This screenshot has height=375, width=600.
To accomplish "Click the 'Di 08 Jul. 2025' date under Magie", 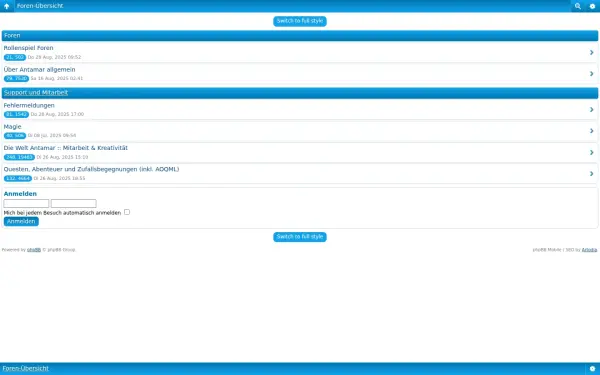I will pos(52,136).
